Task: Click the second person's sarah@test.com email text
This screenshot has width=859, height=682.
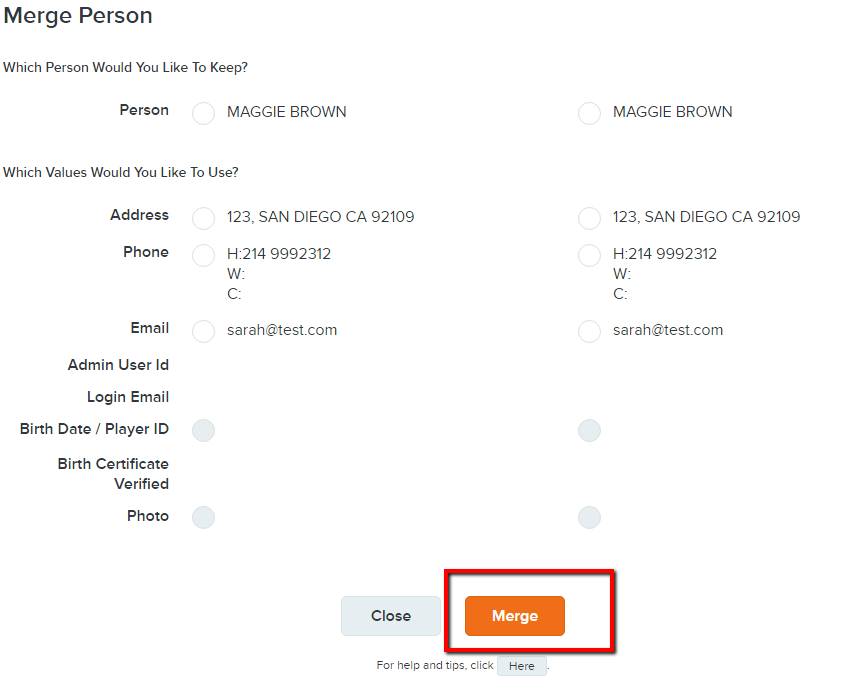Action: pyautogui.click(x=668, y=330)
